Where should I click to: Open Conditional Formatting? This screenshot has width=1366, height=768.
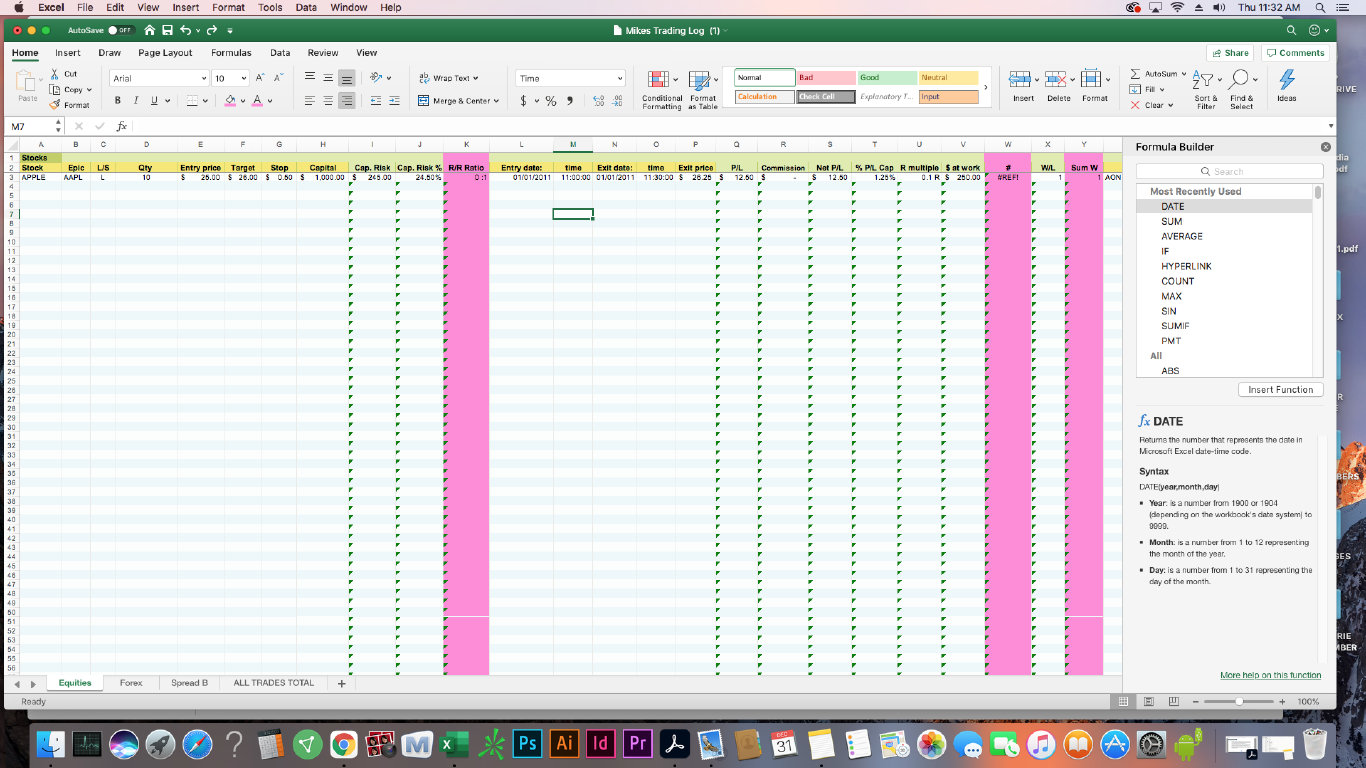[x=661, y=89]
